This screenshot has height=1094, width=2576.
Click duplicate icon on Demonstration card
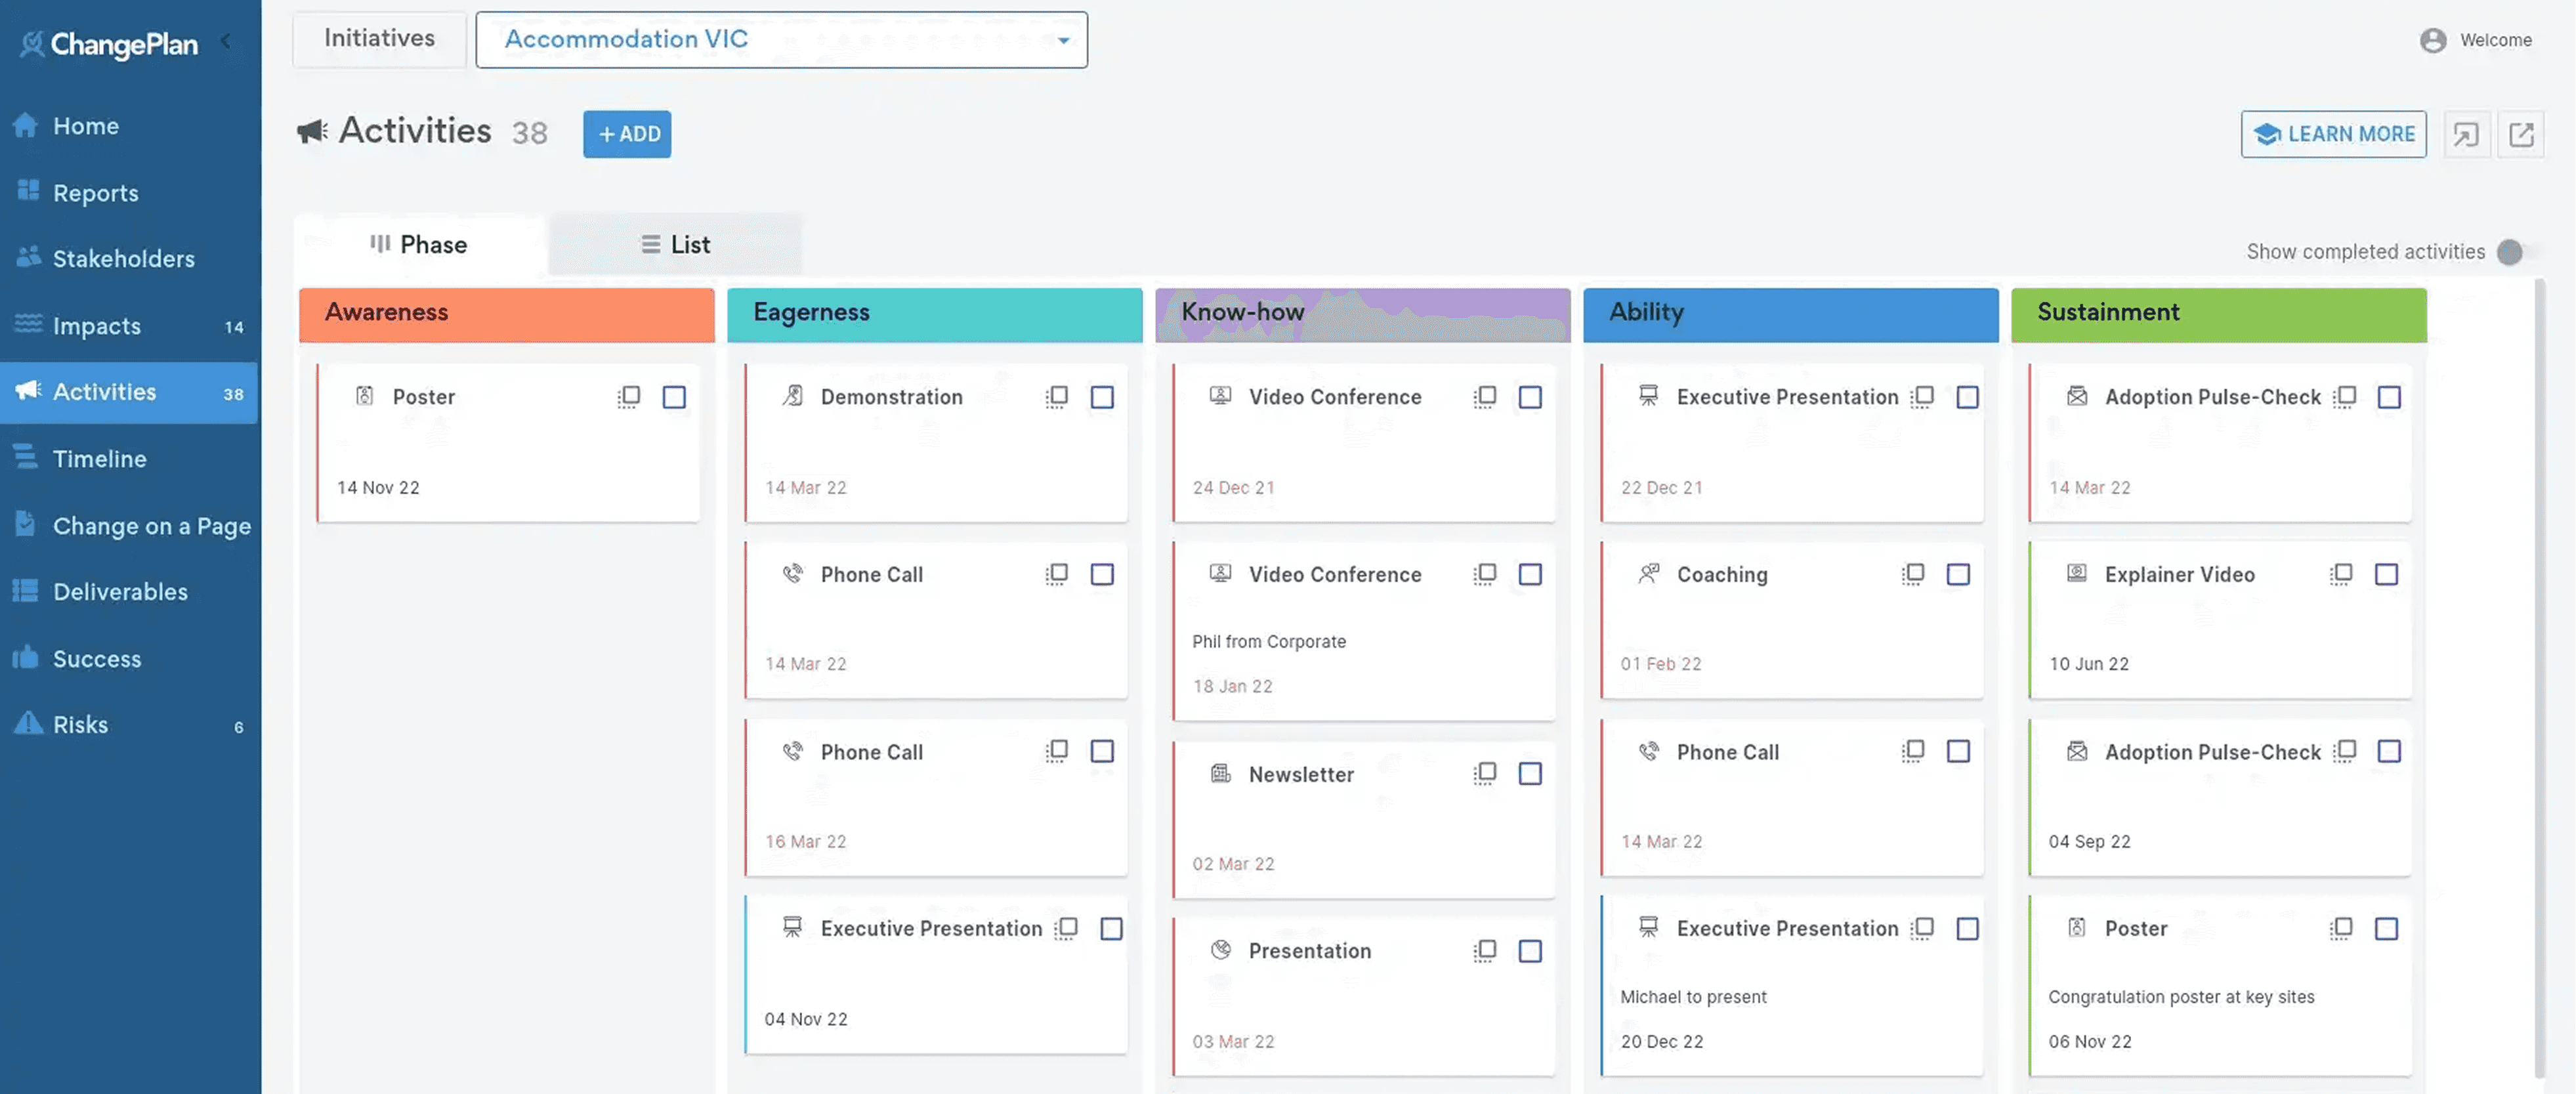pyautogui.click(x=1057, y=397)
